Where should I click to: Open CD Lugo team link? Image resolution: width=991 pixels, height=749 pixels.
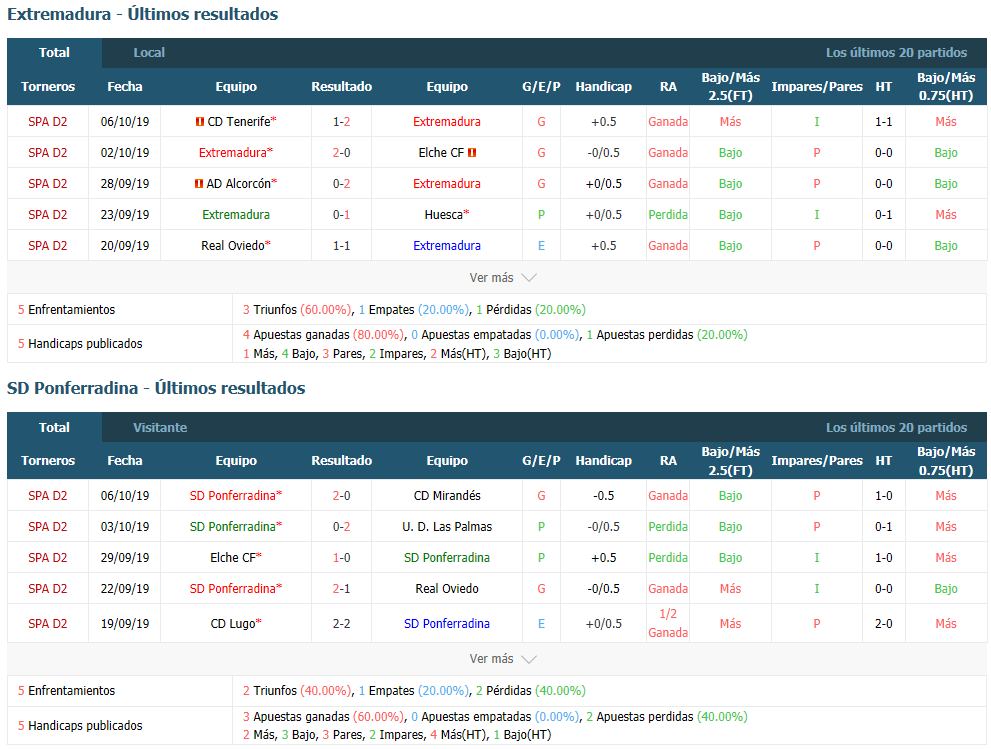(x=233, y=624)
